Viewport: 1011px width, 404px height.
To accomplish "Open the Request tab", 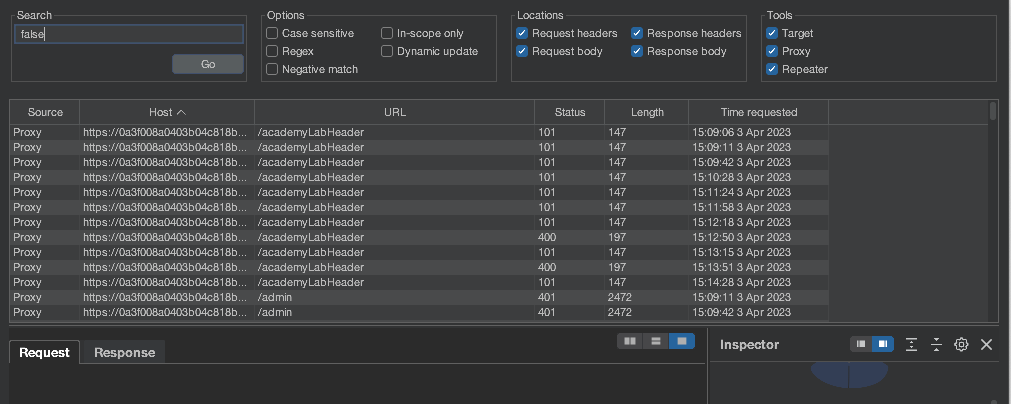I will pos(44,352).
